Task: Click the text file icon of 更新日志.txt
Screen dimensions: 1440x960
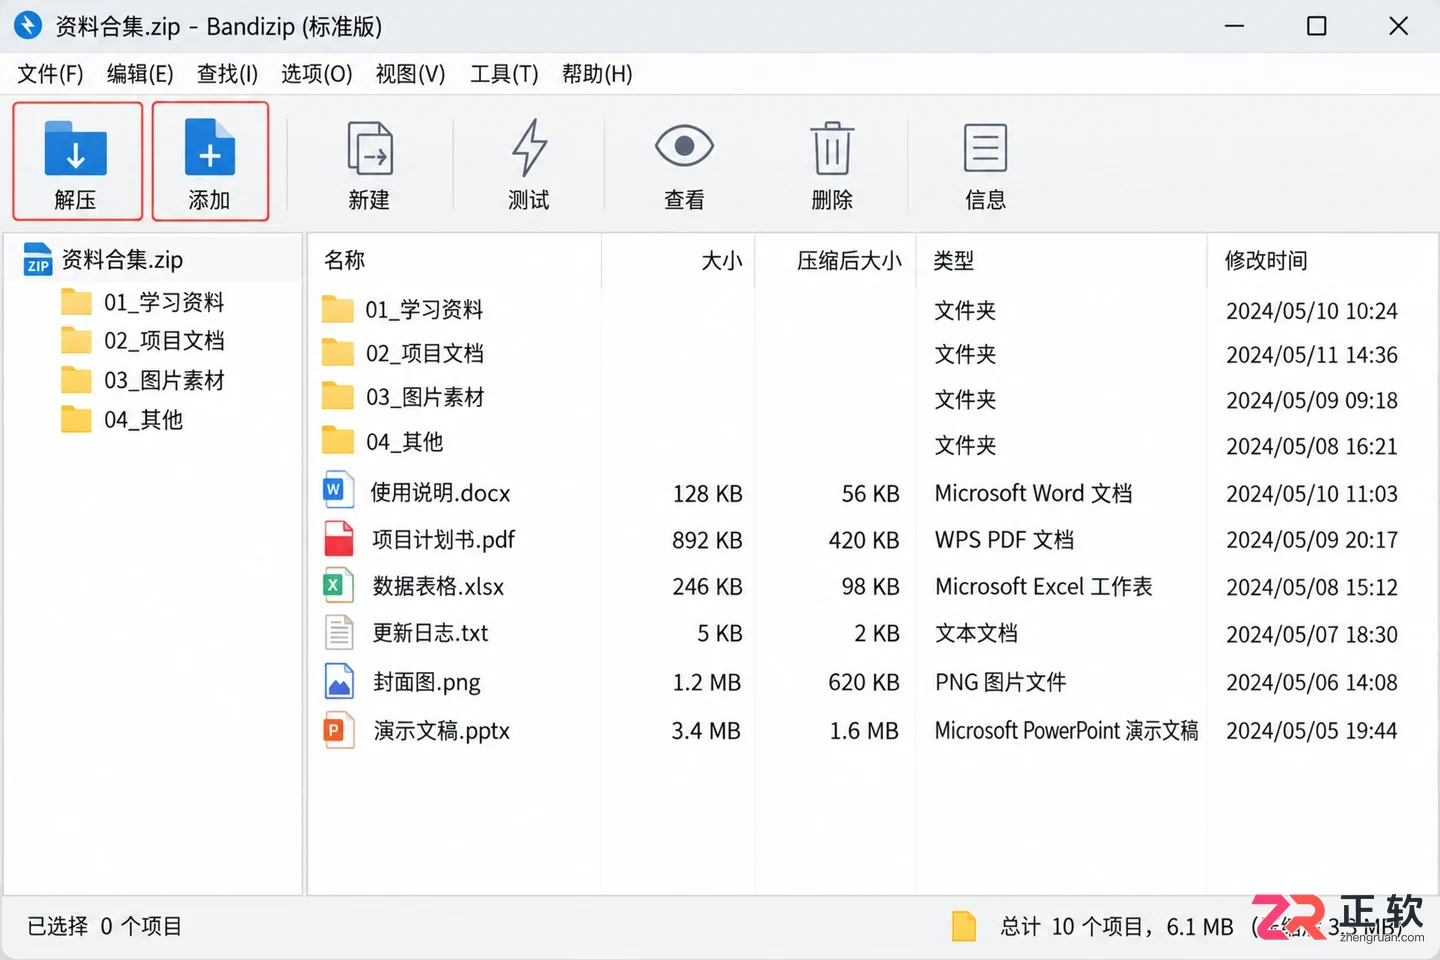Action: tap(338, 632)
